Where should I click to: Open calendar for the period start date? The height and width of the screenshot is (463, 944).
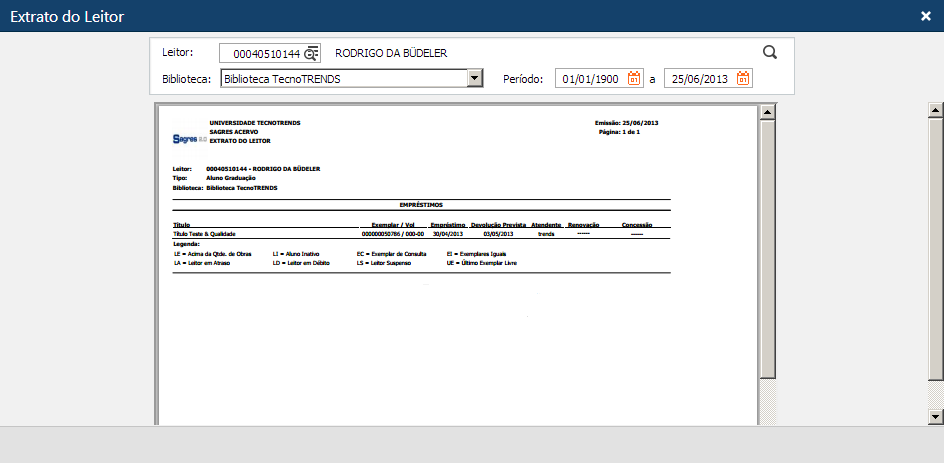(x=634, y=79)
